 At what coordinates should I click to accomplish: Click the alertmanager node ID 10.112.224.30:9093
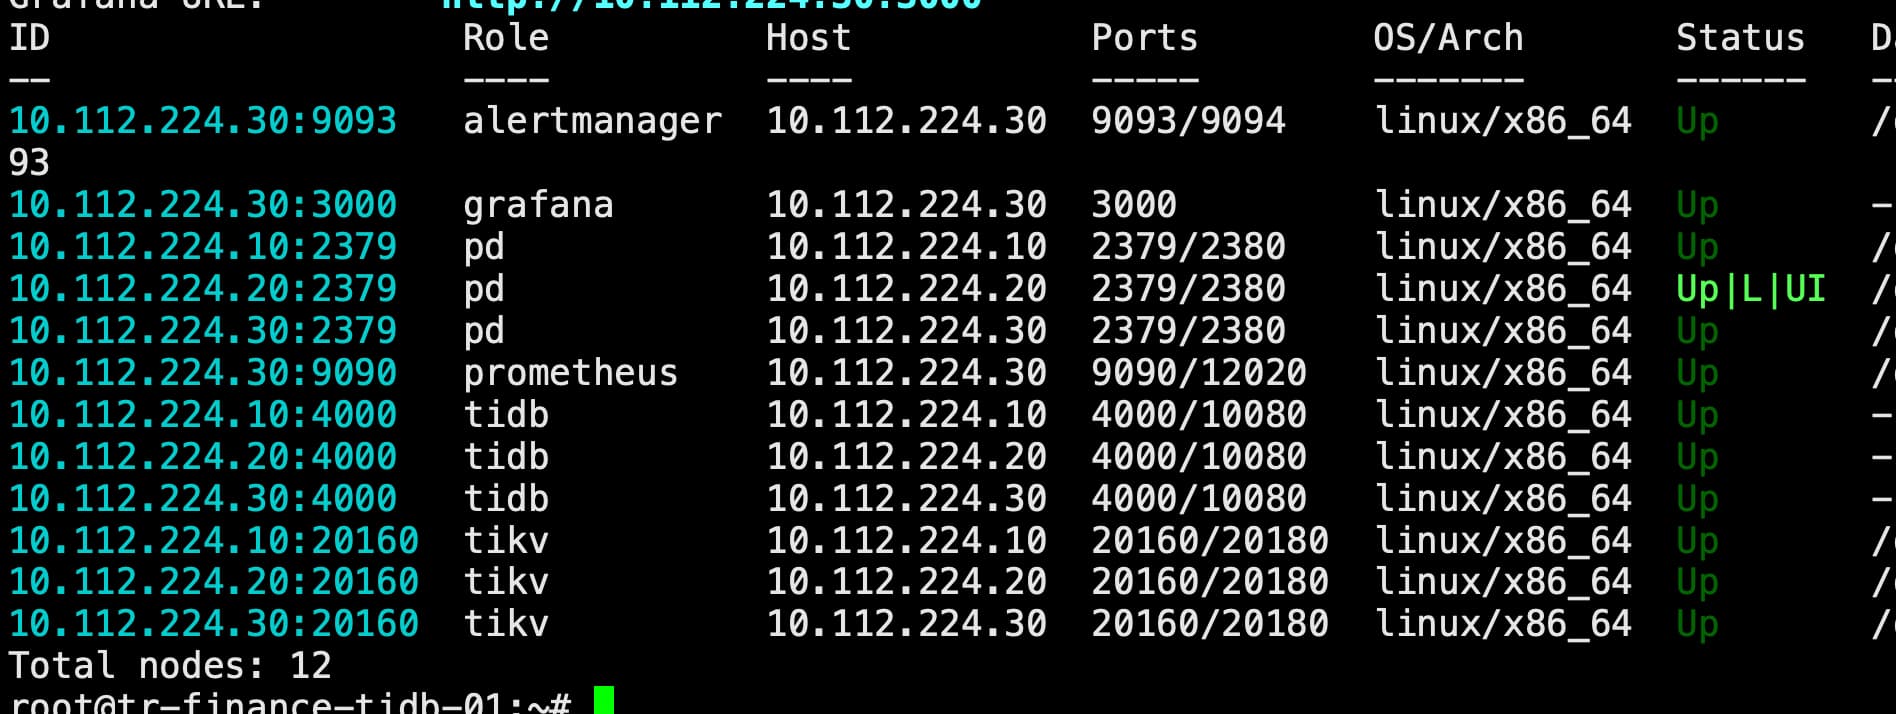203,121
